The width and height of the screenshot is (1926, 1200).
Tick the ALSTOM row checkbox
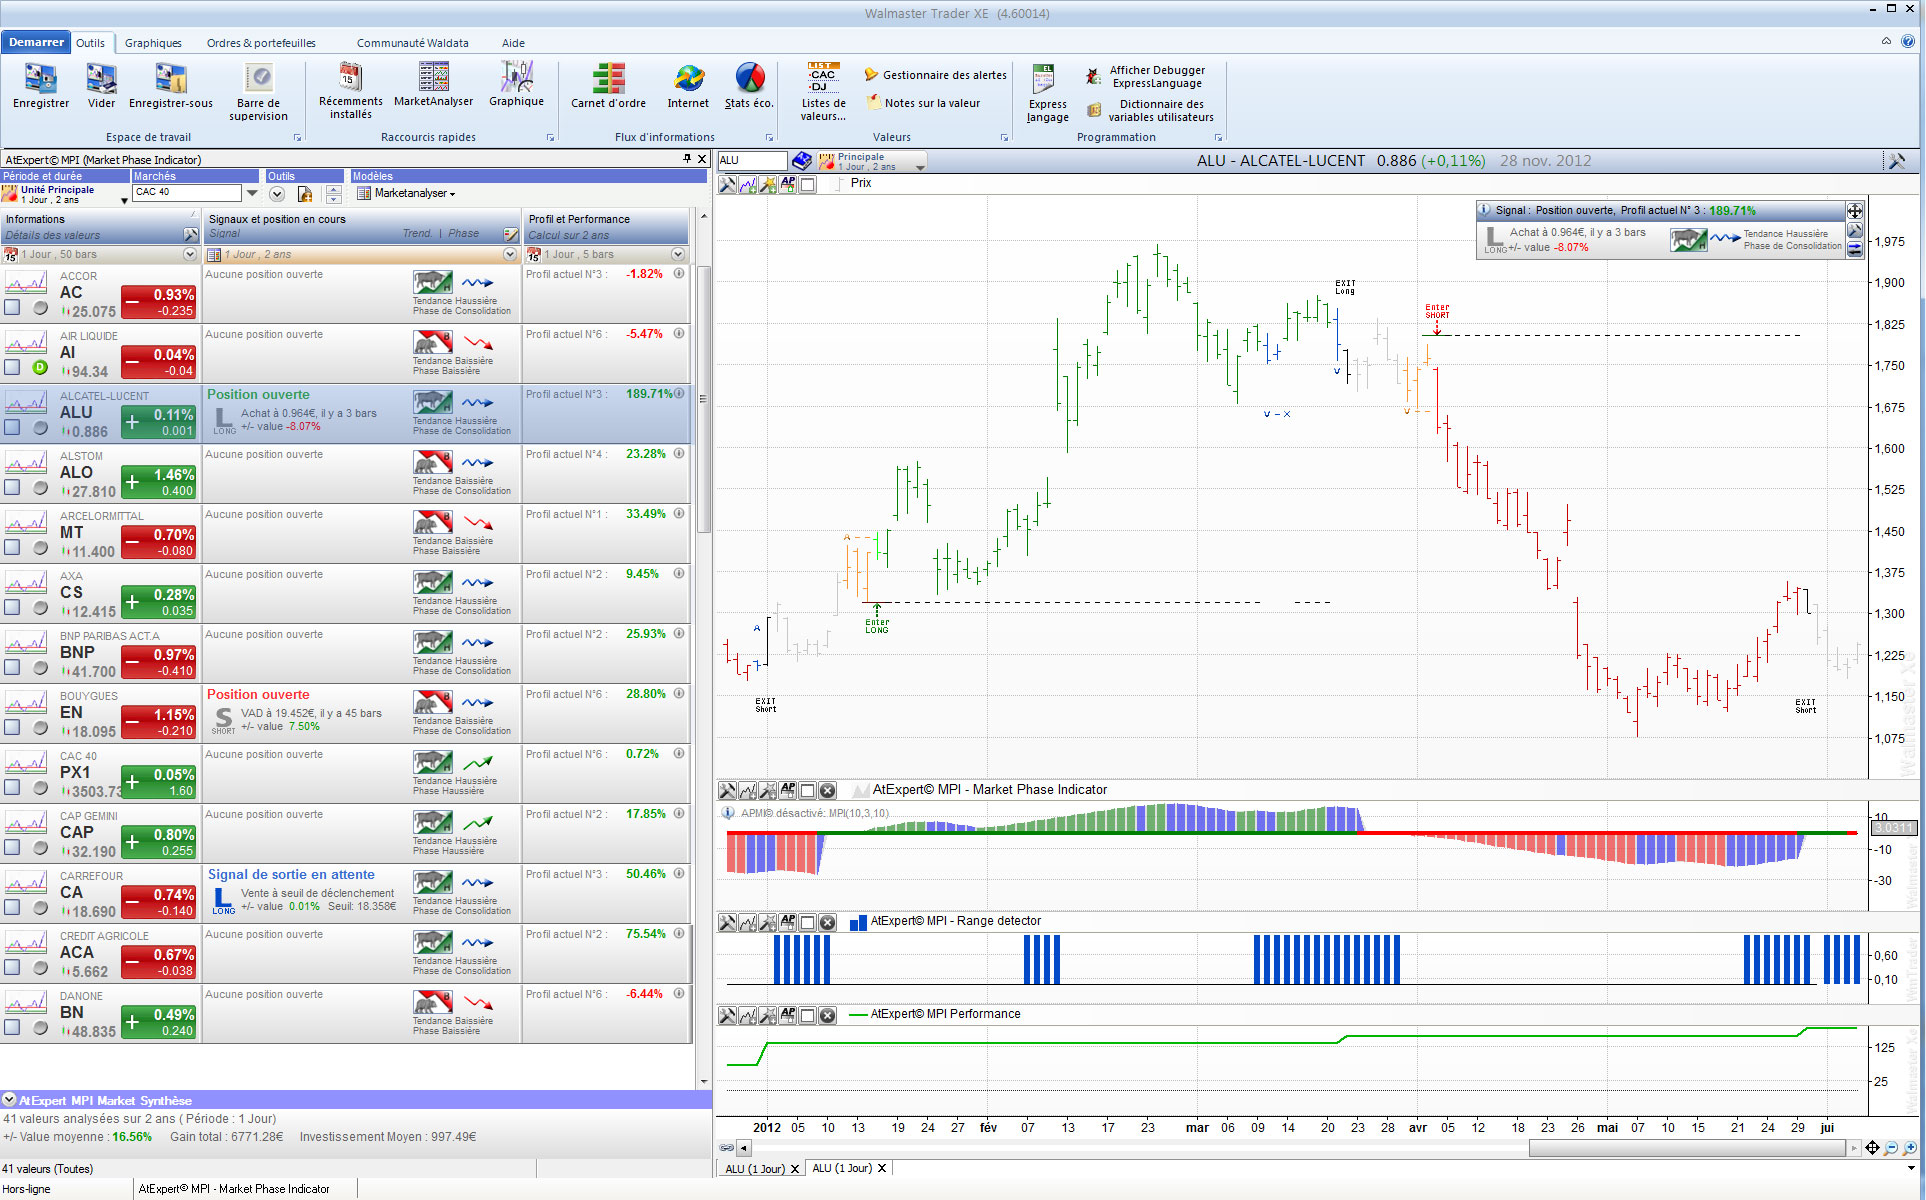click(x=12, y=487)
